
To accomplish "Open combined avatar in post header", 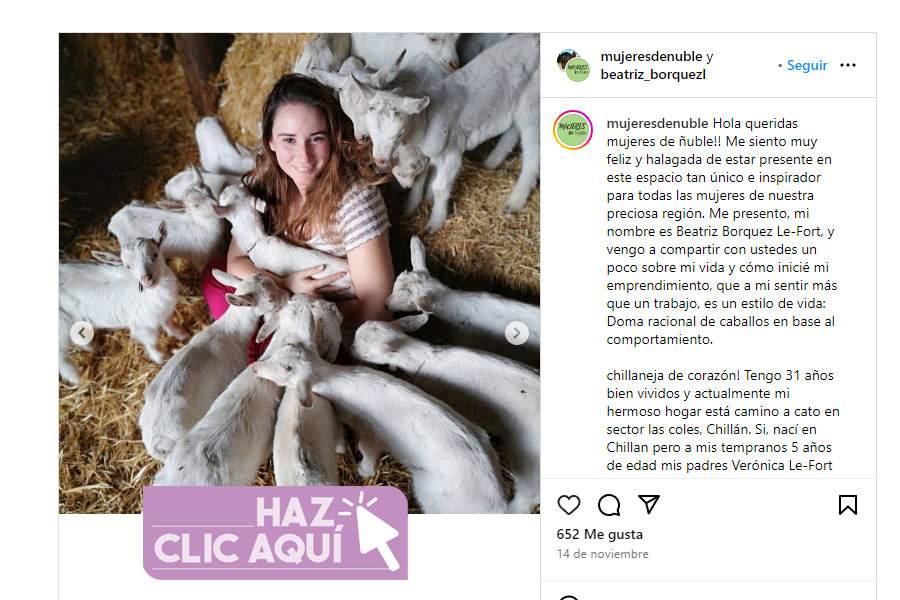I will [573, 65].
